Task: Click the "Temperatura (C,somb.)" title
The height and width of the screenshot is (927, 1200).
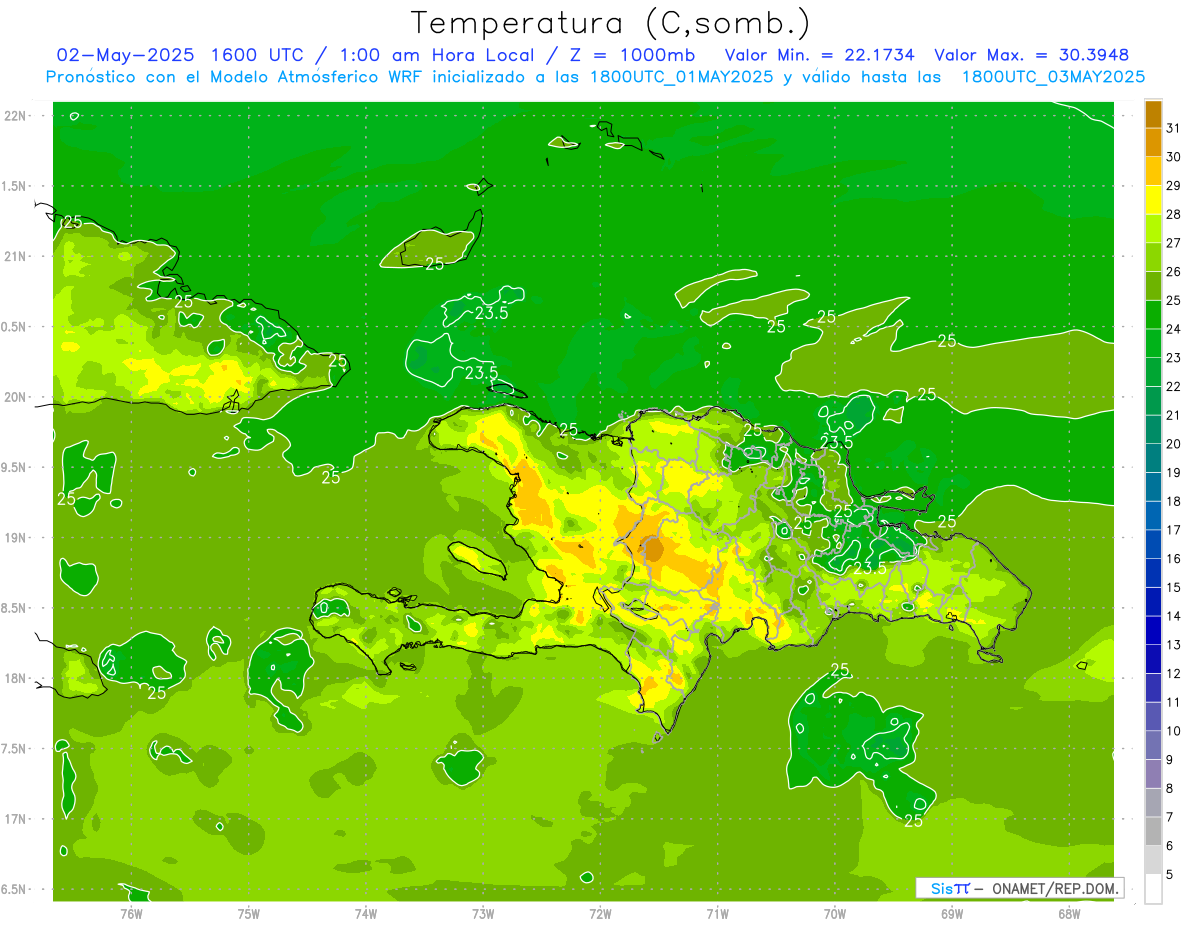Action: 611,23
